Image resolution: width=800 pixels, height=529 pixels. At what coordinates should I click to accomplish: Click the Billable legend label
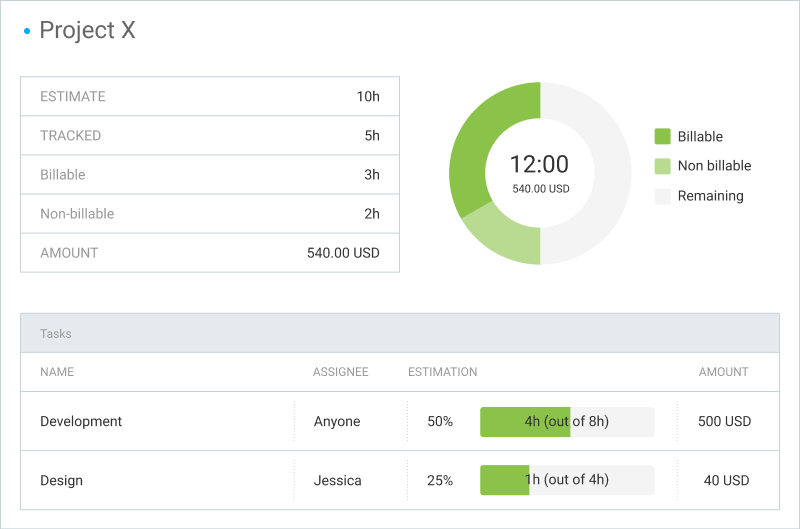(700, 137)
